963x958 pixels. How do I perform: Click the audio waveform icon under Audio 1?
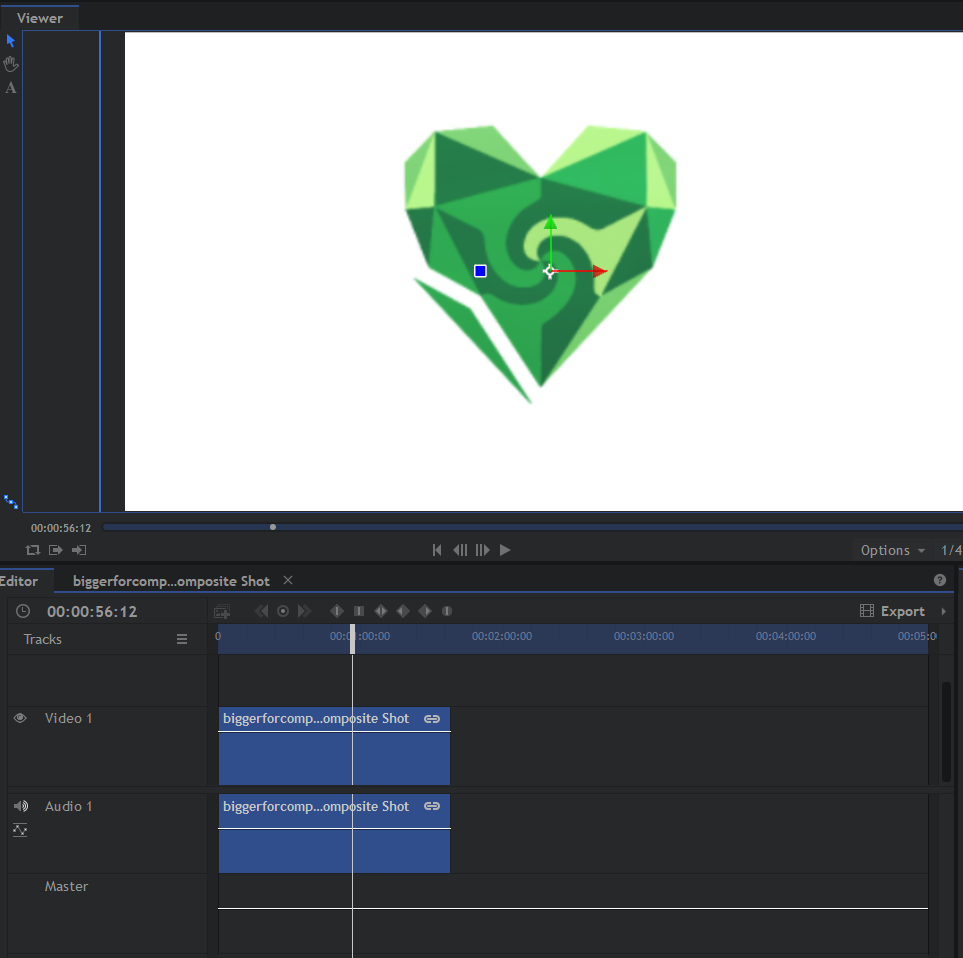tap(20, 830)
